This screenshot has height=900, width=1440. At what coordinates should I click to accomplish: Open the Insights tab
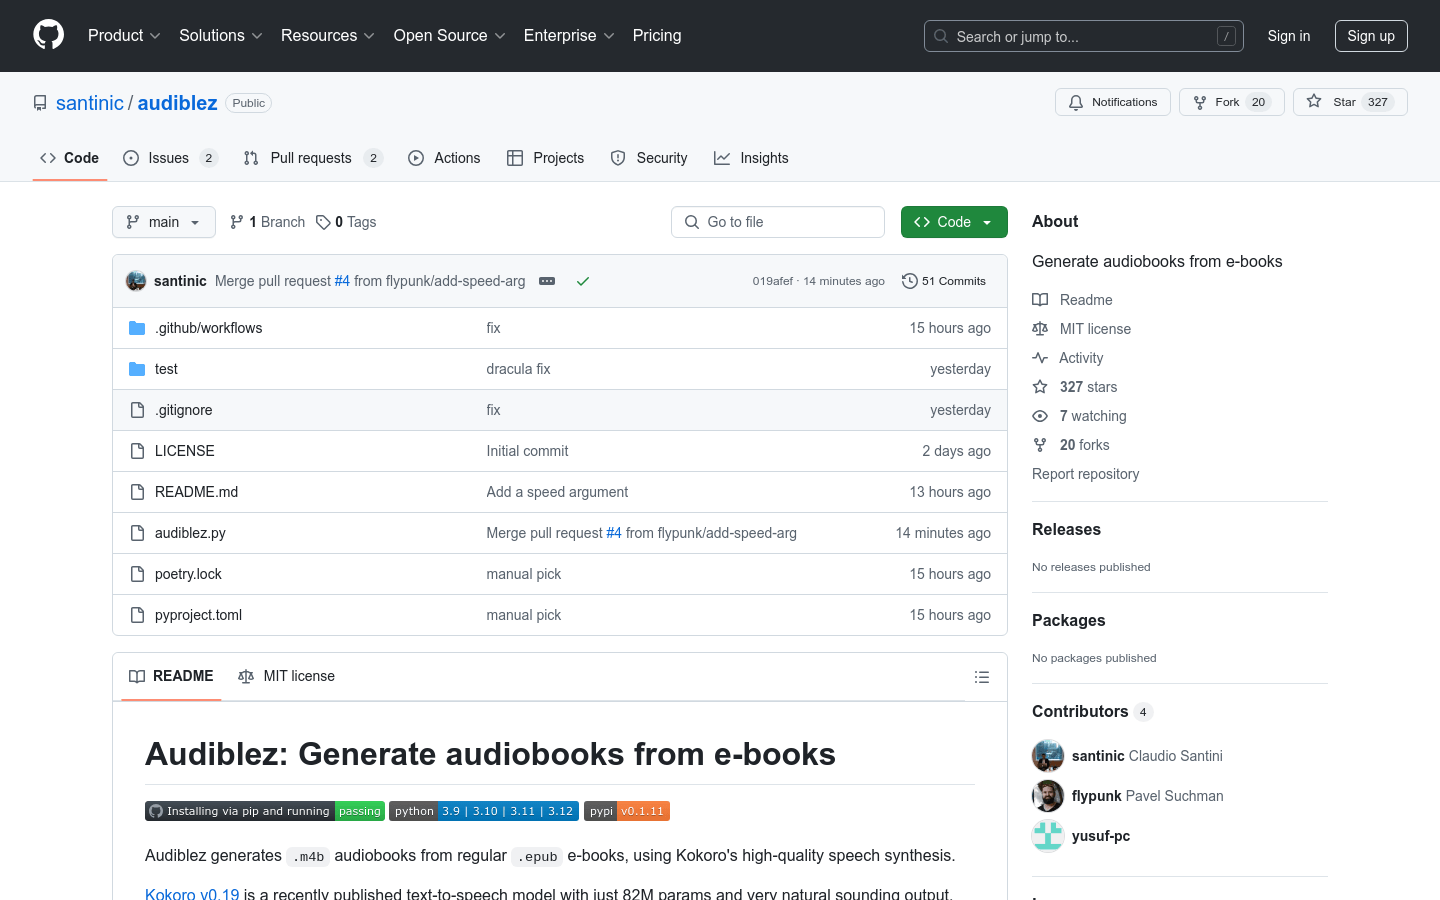click(751, 158)
